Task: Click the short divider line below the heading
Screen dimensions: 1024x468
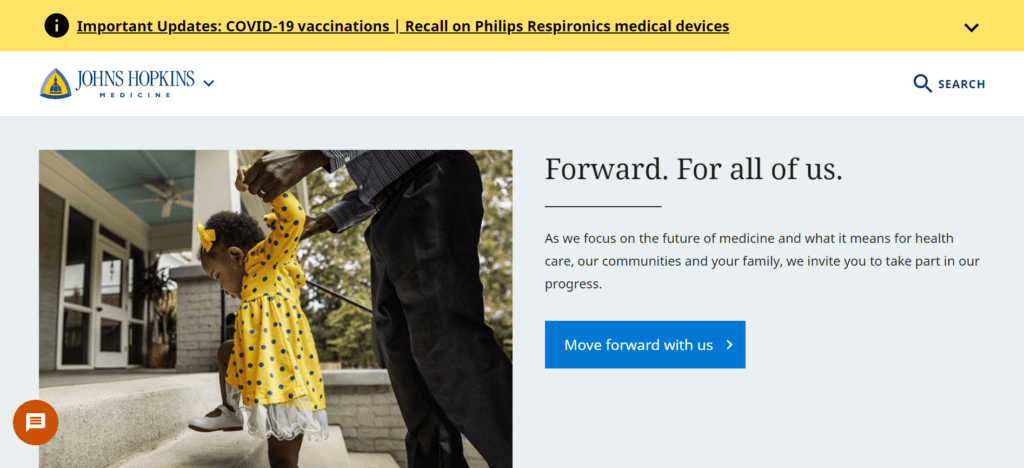Action: click(x=603, y=206)
